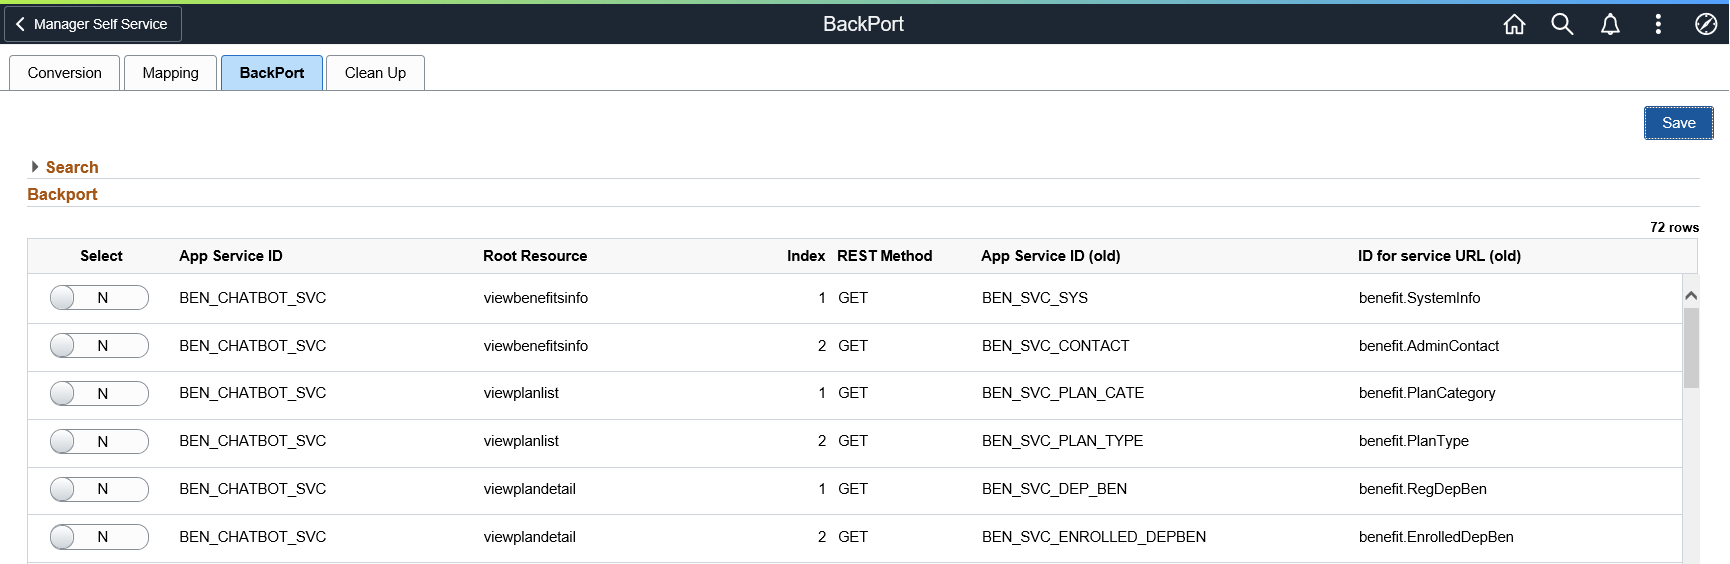Click the scrollbar up arrow

click(x=1691, y=295)
